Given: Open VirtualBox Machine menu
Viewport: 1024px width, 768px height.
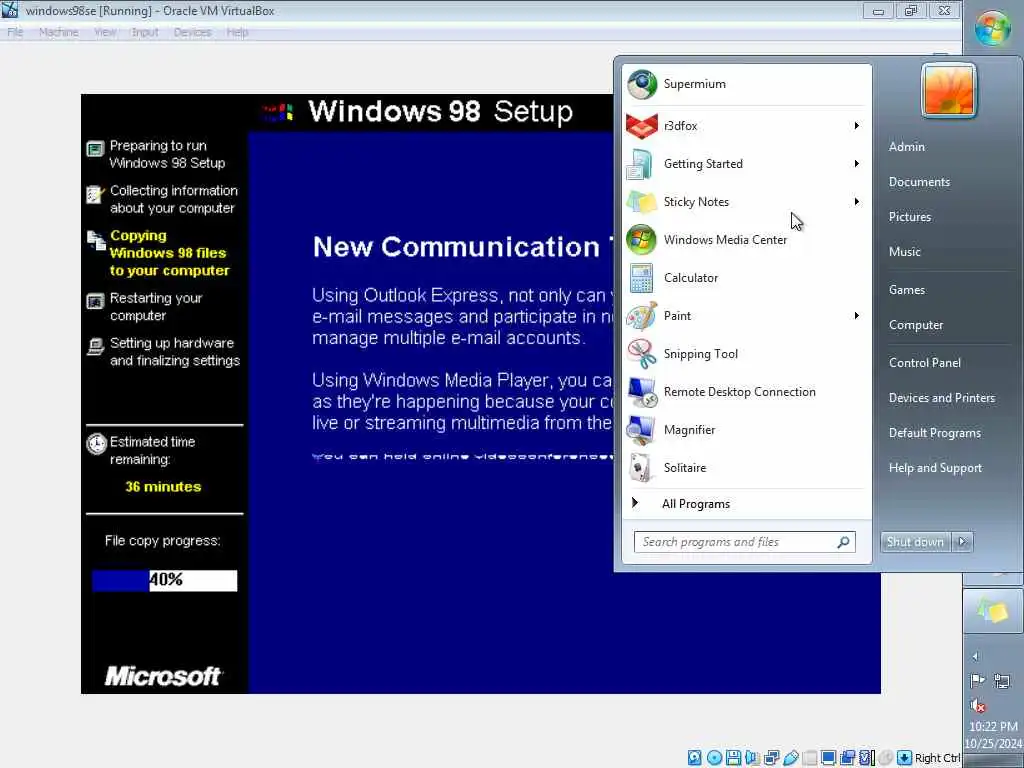Looking at the screenshot, I should (58, 32).
